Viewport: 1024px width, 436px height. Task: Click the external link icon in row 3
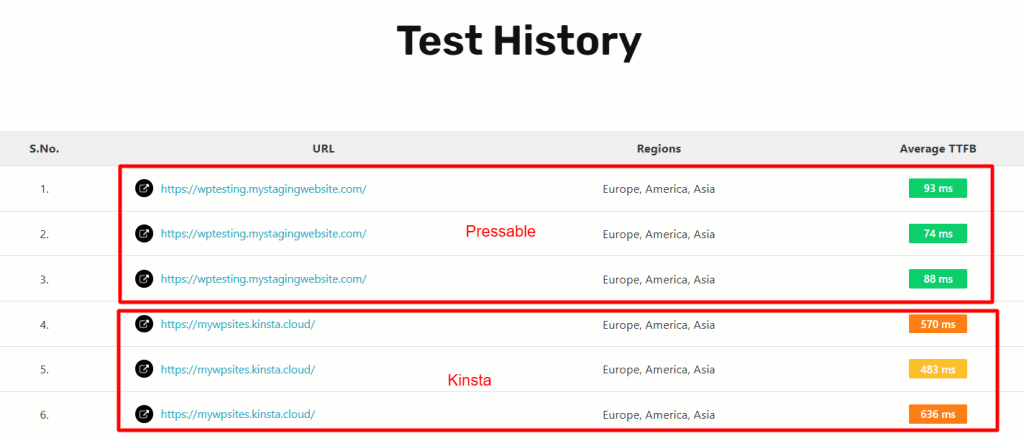click(144, 279)
